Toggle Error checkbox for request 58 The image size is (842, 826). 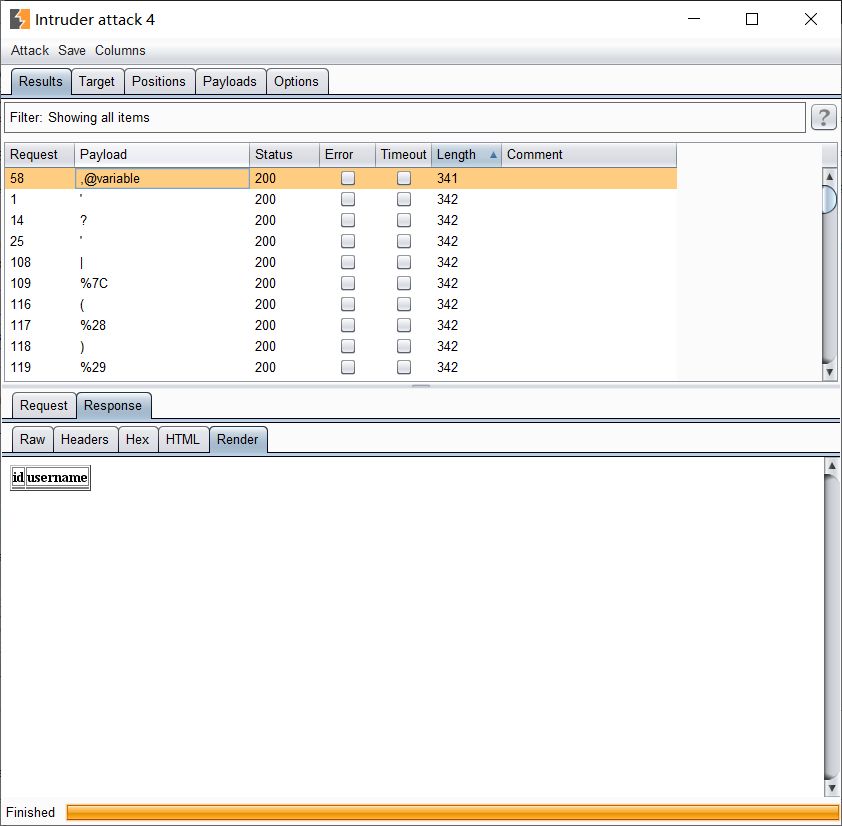(348, 178)
